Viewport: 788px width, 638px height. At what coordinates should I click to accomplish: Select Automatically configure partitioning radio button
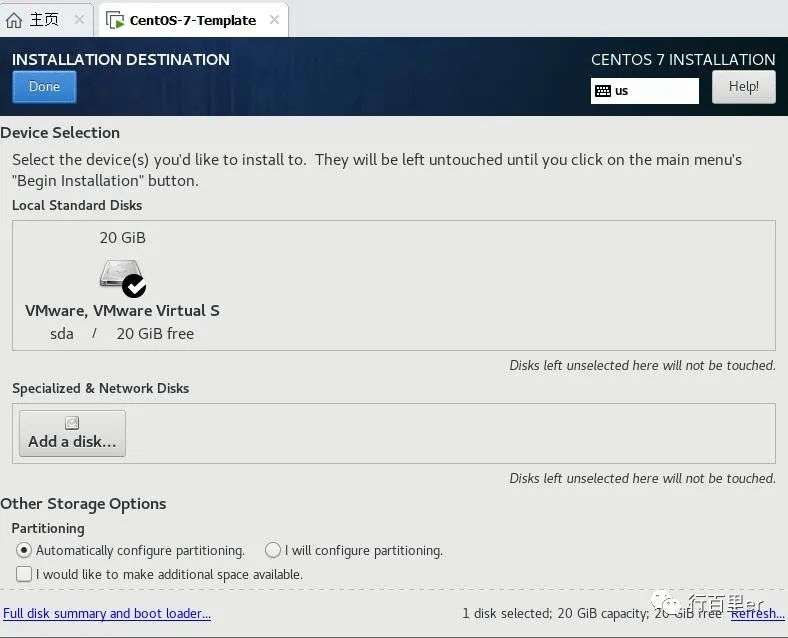[x=24, y=551]
